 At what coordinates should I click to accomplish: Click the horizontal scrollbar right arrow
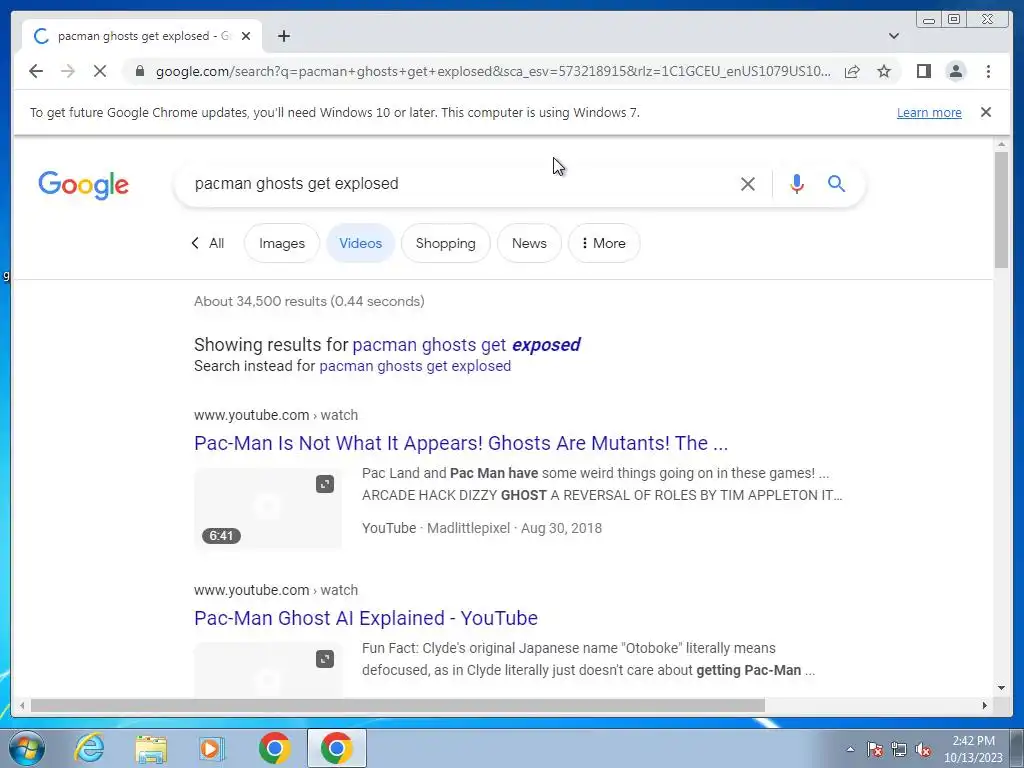point(985,705)
